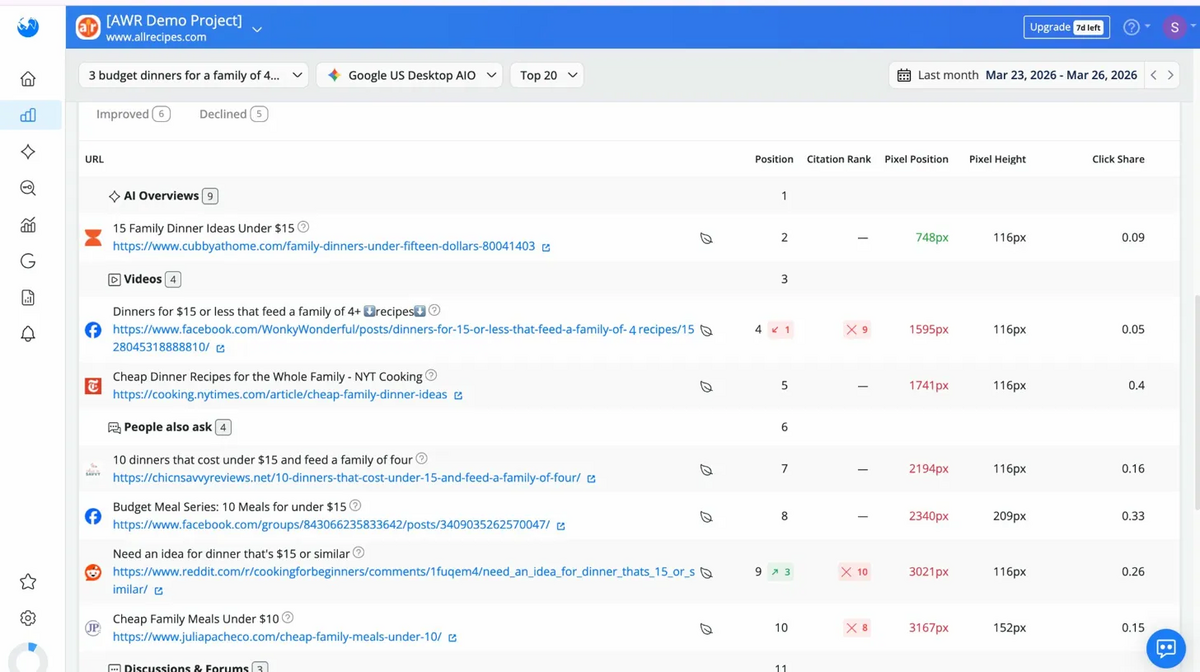Open external link icon for nytimes URL
The width and height of the screenshot is (1200, 672).
(458, 395)
